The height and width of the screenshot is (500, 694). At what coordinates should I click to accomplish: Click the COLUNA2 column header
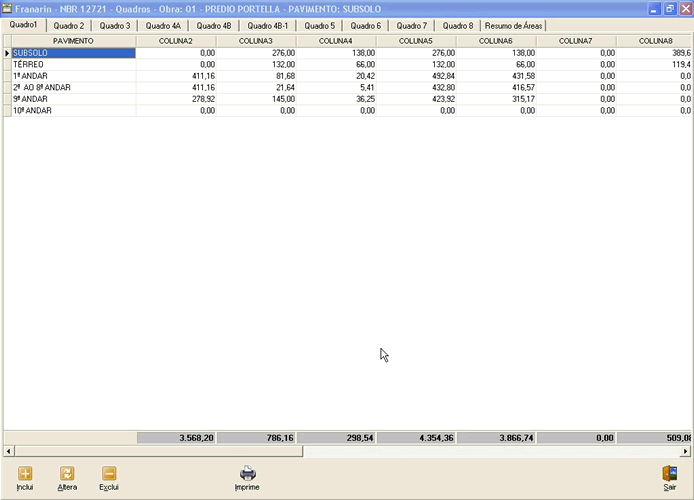tap(176, 41)
